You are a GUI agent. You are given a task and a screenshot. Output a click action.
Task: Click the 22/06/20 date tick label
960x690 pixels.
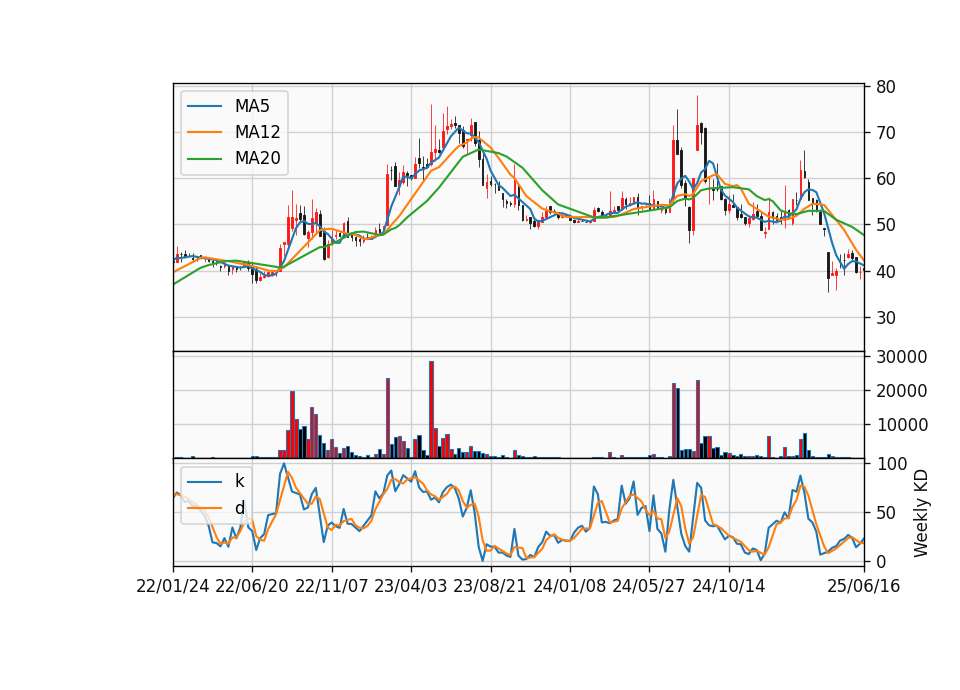coord(252,586)
